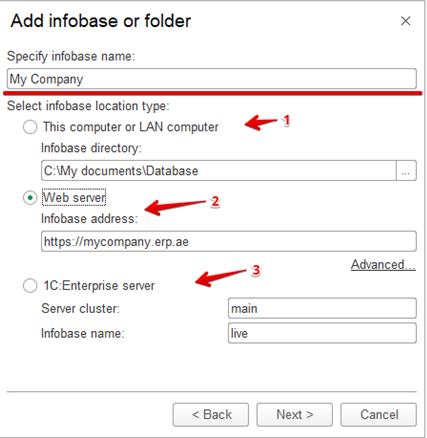Click the https://mycompany.erp.ae address field
The image size is (427, 438).
(x=229, y=241)
